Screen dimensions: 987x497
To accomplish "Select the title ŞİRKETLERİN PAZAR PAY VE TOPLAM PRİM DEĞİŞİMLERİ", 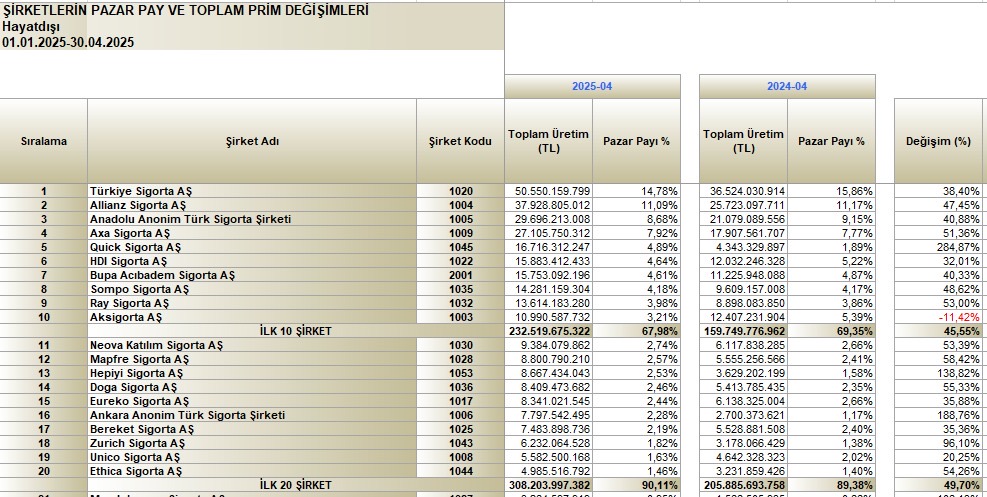I will [186, 11].
